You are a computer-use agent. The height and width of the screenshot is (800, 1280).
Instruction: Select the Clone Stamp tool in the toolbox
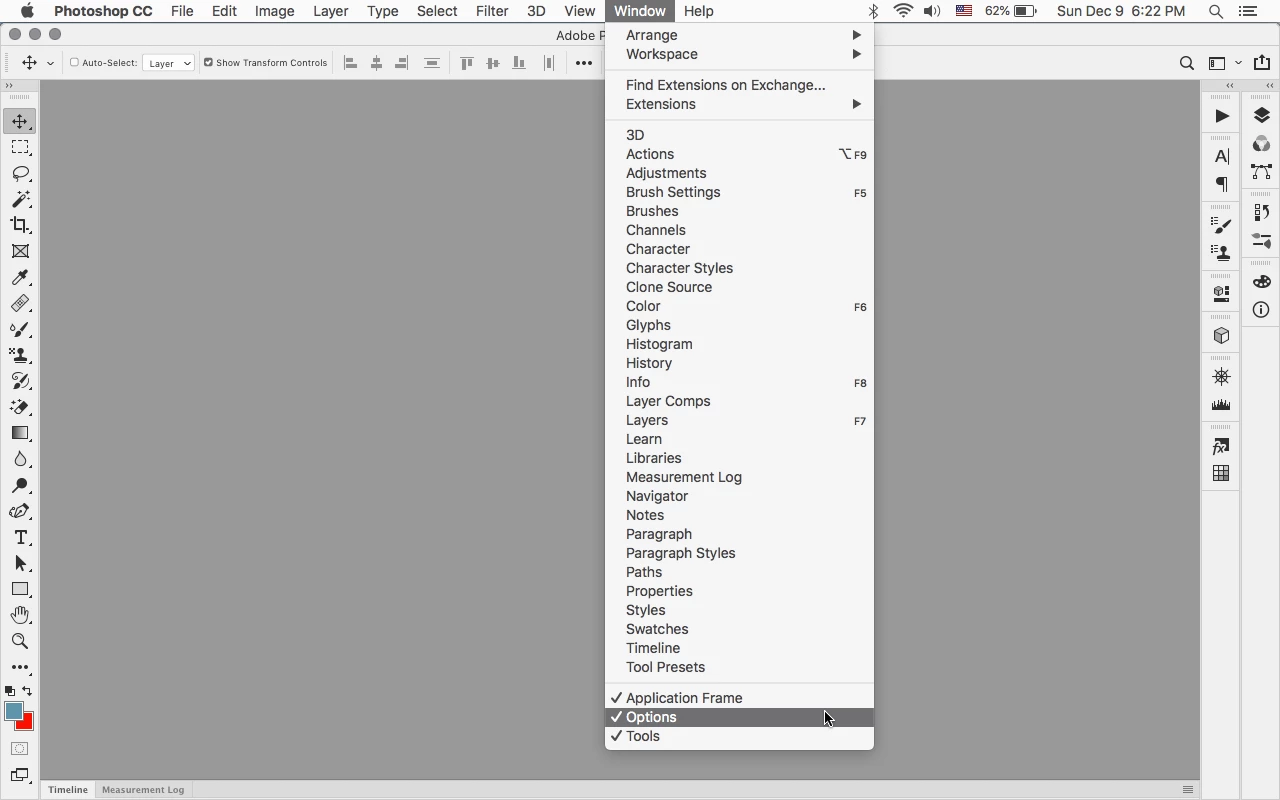tap(20, 355)
